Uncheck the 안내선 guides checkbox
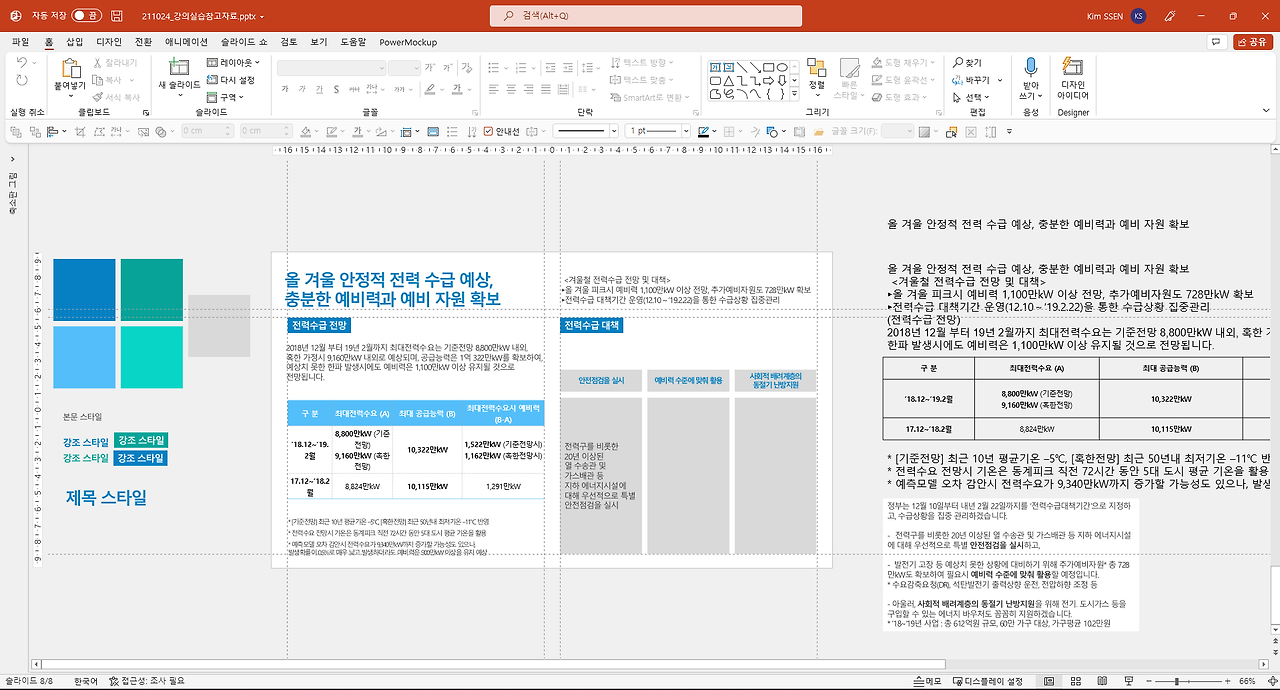This screenshot has height=690, width=1280. click(x=488, y=131)
